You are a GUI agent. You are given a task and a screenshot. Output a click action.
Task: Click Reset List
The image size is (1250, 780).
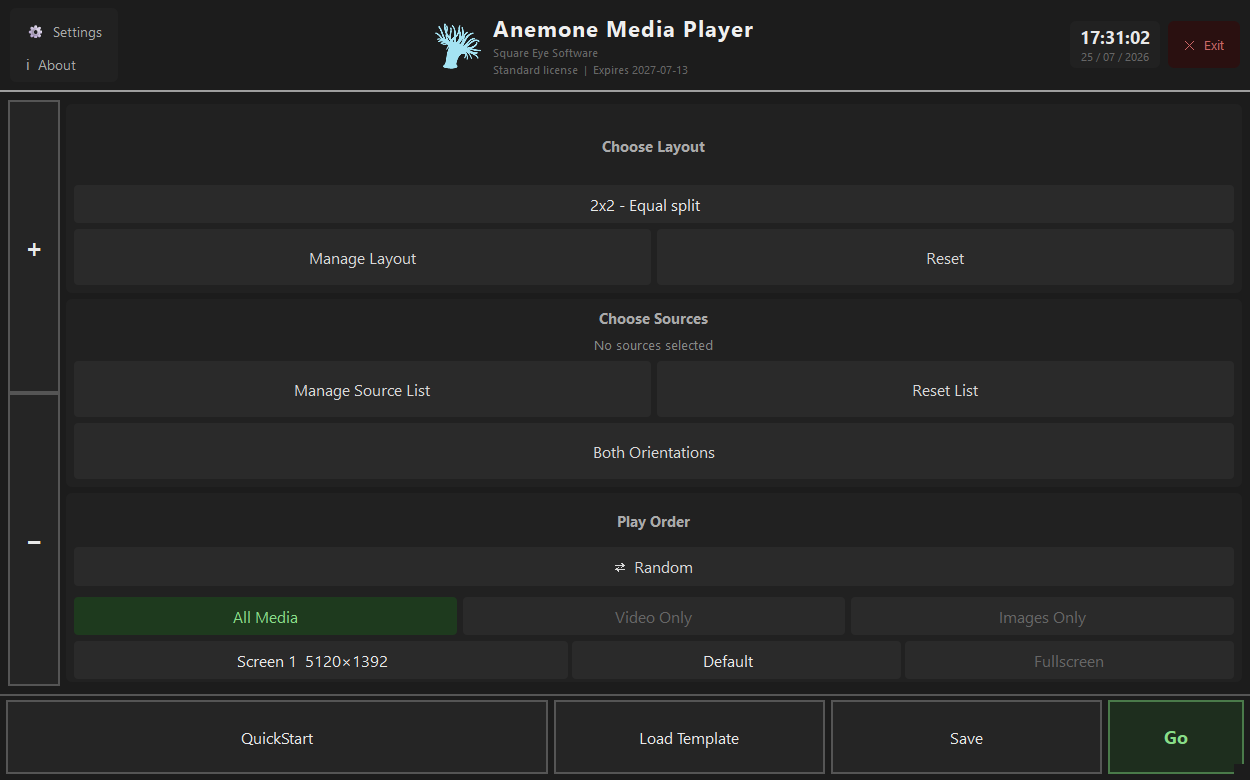(x=945, y=391)
